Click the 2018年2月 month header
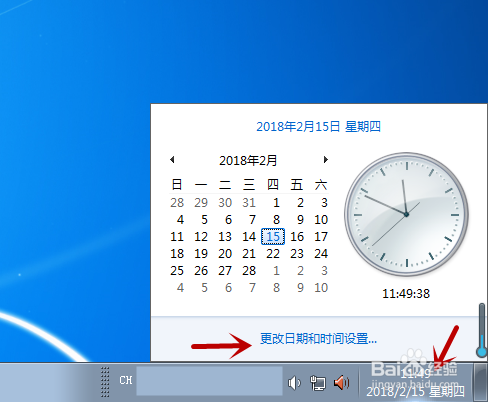The height and width of the screenshot is (402, 488). 248,161
